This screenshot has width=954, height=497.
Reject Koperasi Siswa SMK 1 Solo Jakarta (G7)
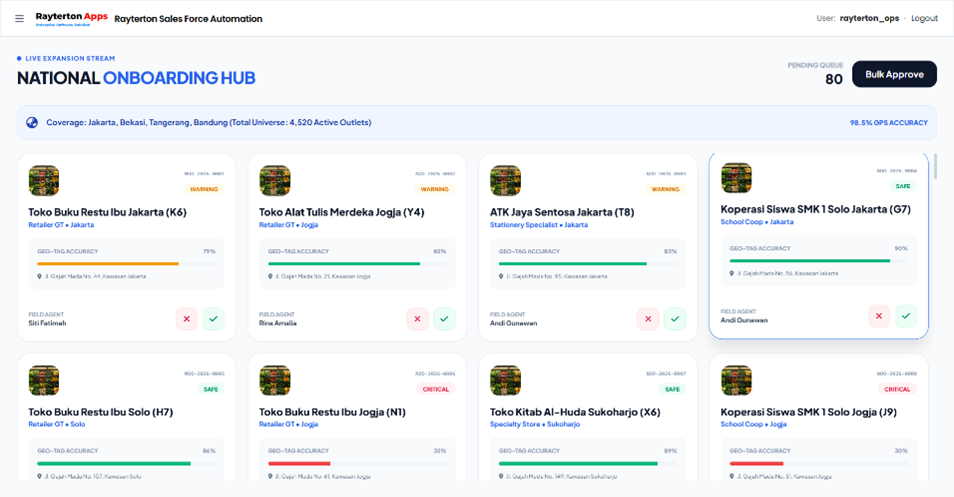879,316
